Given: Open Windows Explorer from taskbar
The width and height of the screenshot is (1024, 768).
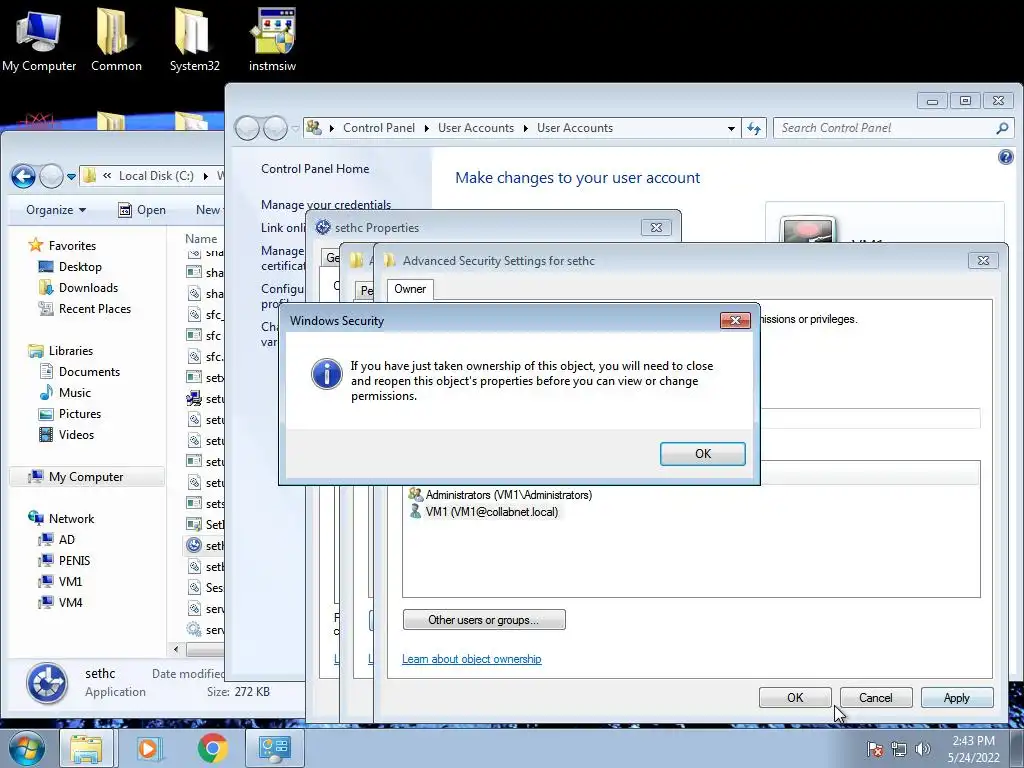Looking at the screenshot, I should pyautogui.click(x=86, y=748).
